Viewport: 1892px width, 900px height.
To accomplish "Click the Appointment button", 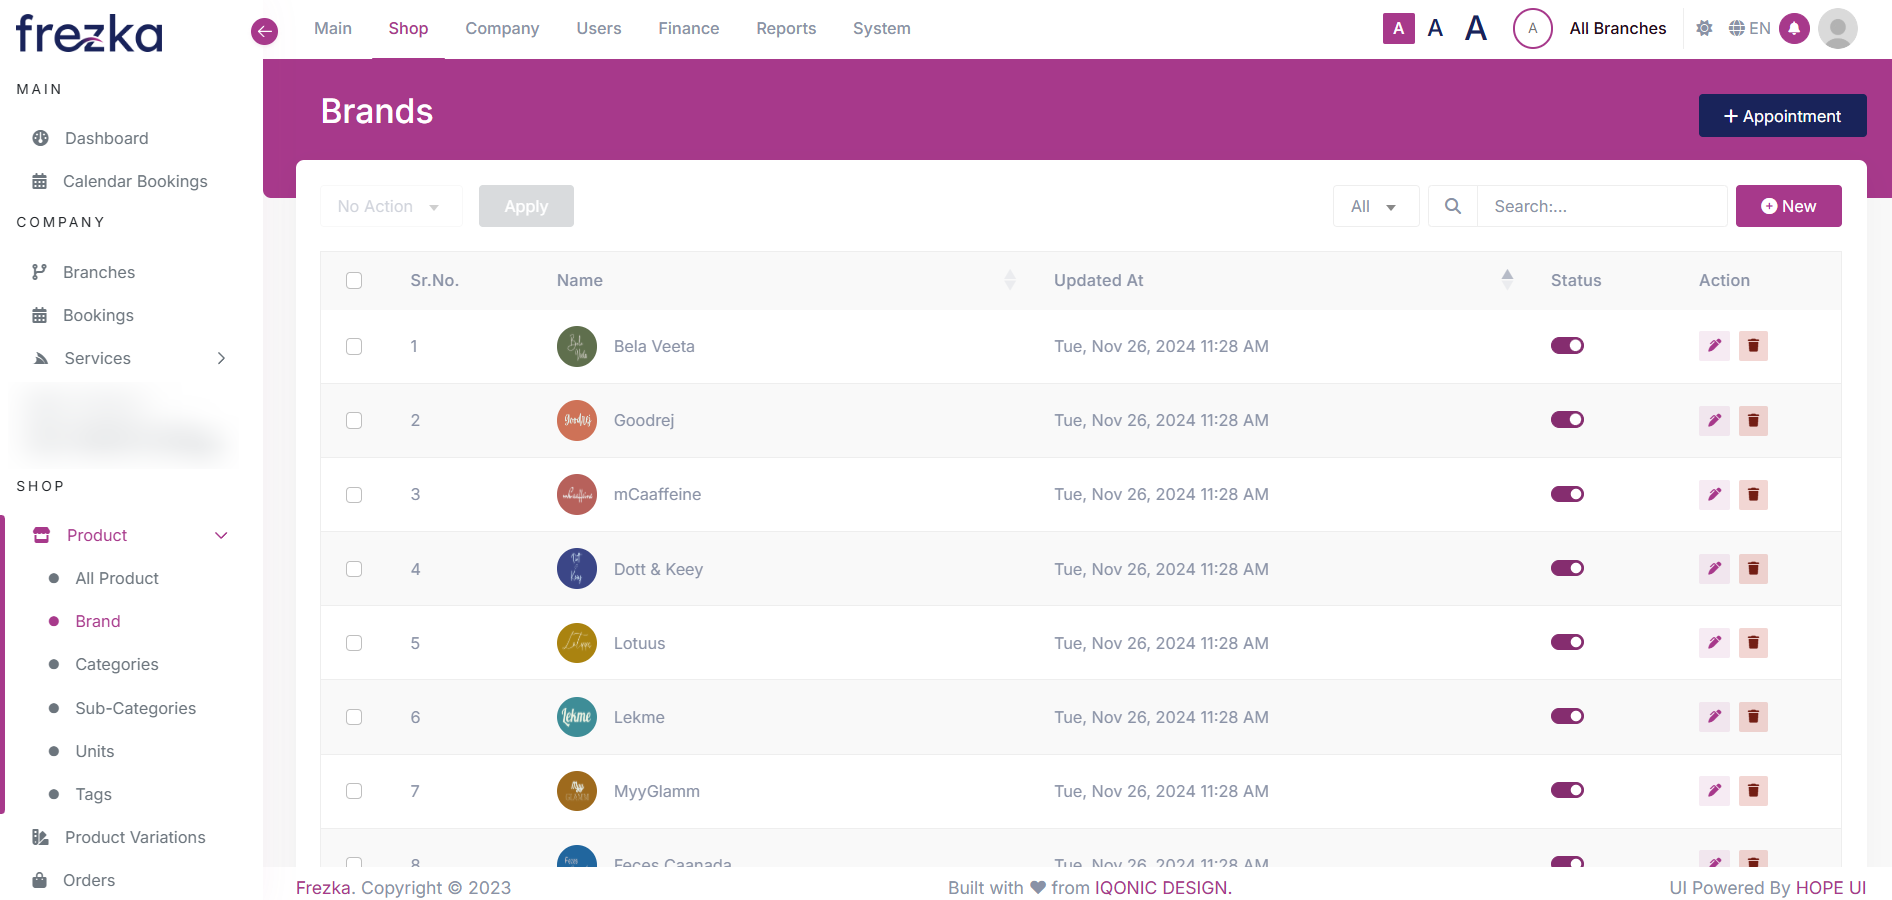I will (x=1782, y=116).
